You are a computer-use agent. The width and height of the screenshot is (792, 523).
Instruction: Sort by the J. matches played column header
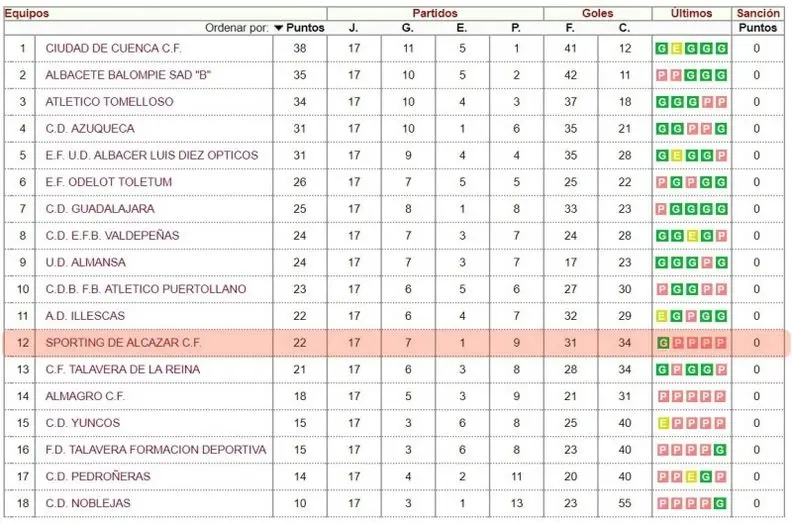click(x=354, y=28)
